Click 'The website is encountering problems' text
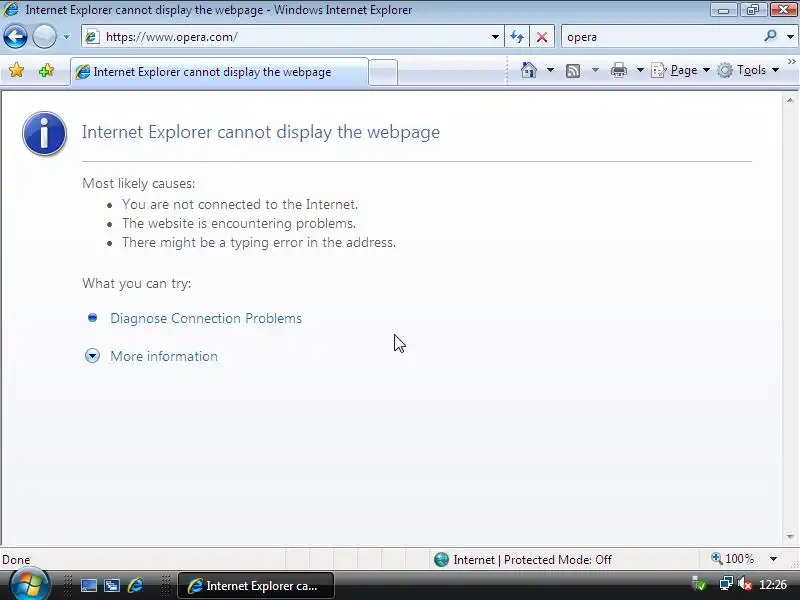The height and width of the screenshot is (600, 800). [239, 223]
